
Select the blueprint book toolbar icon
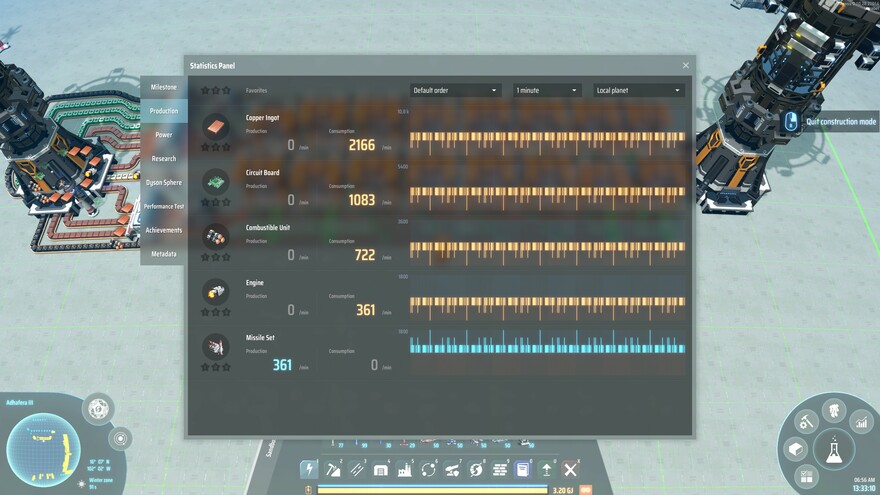(522, 469)
